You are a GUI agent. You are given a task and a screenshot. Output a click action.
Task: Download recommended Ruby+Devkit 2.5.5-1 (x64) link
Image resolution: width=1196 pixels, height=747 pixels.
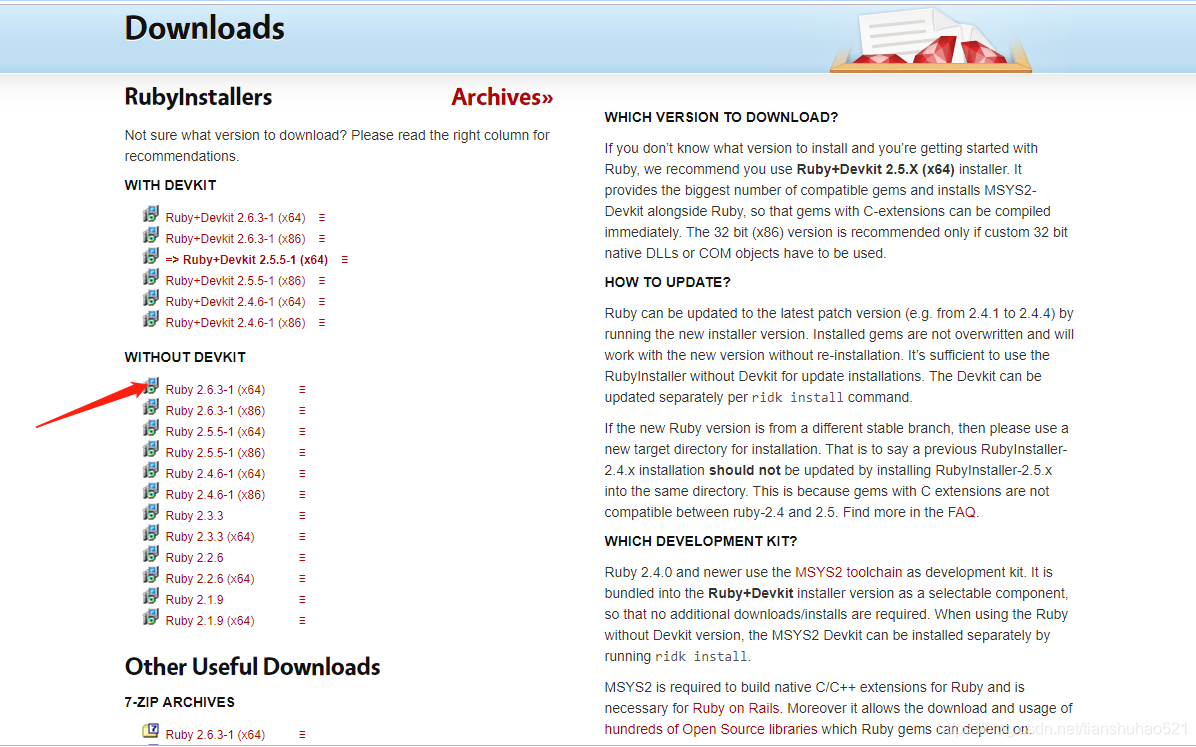pos(246,260)
